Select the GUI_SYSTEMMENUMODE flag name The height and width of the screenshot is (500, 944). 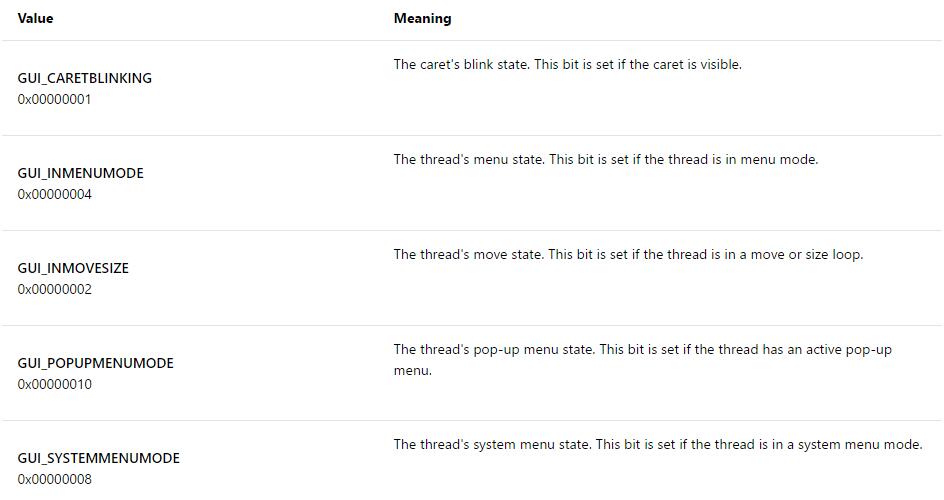tap(99, 458)
